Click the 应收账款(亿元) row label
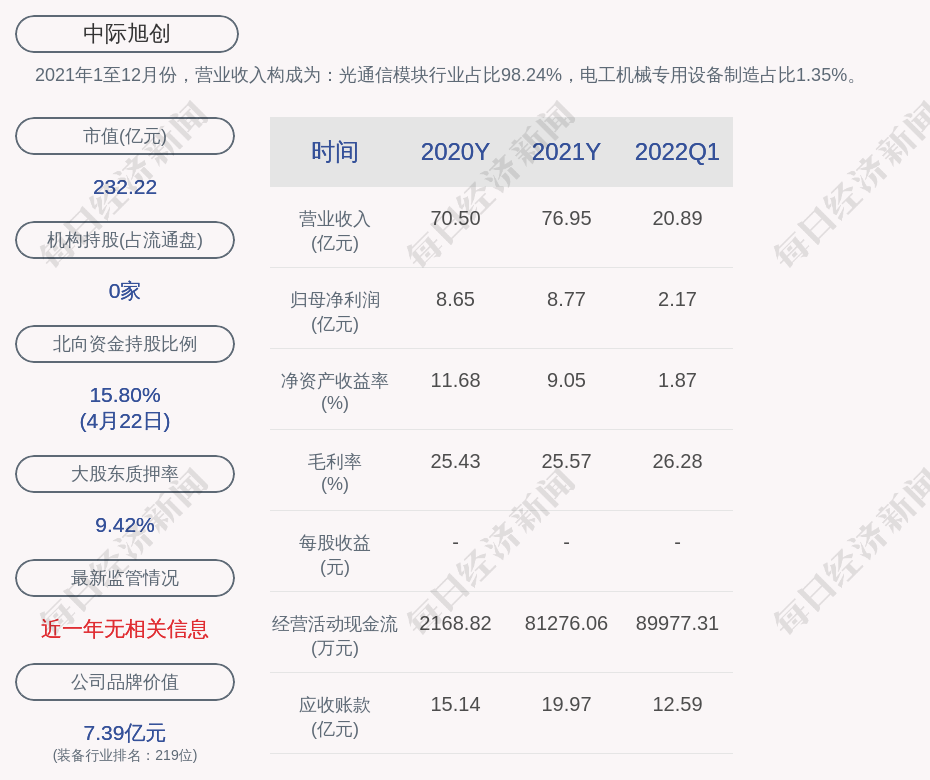930x780 pixels. click(335, 717)
